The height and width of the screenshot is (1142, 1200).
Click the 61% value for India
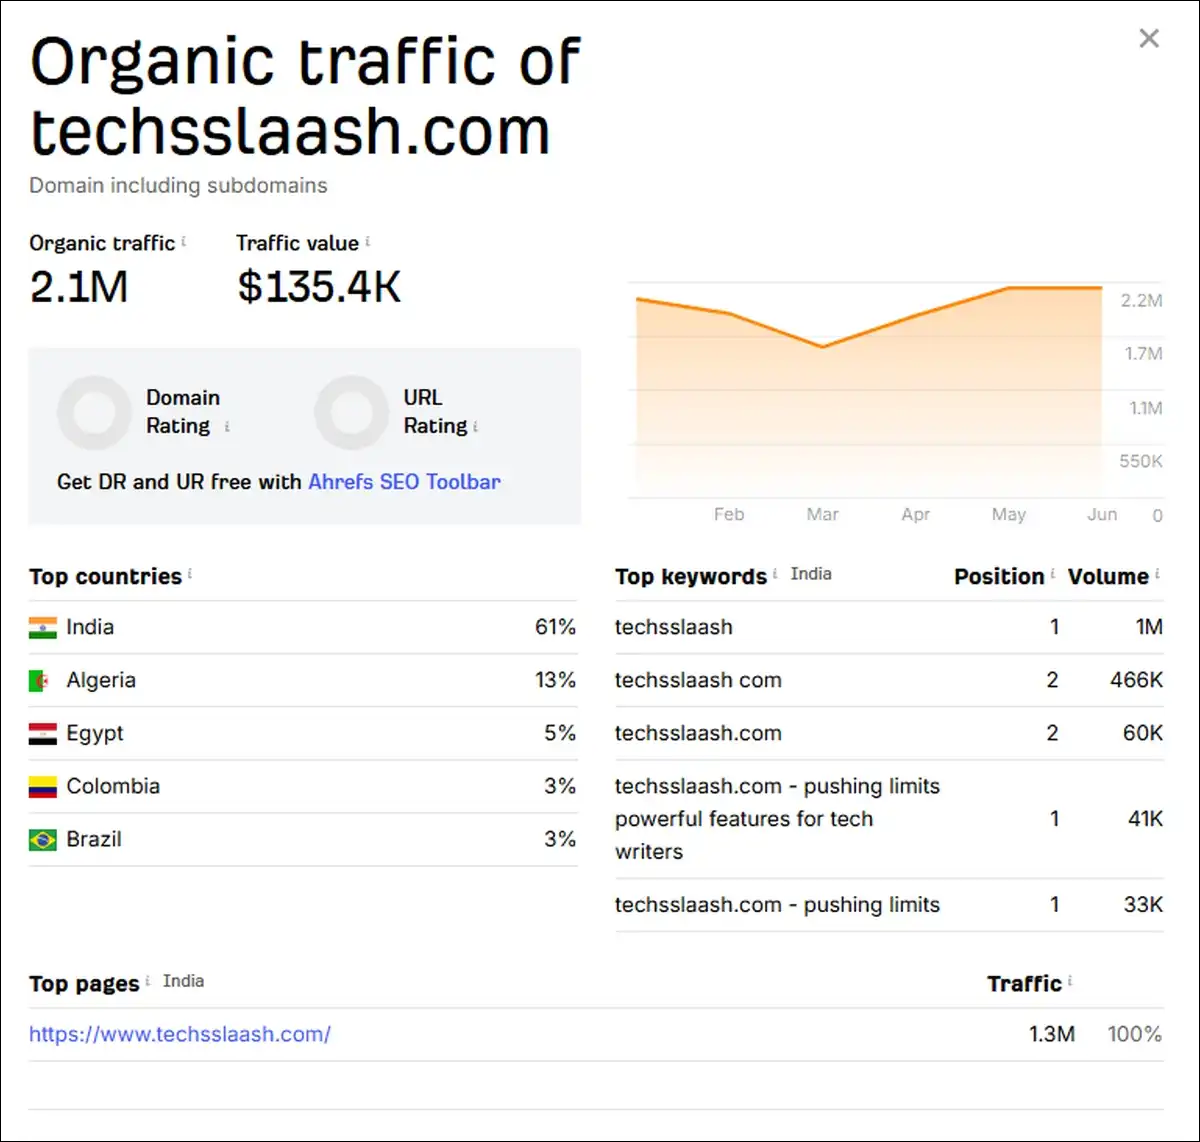555,627
